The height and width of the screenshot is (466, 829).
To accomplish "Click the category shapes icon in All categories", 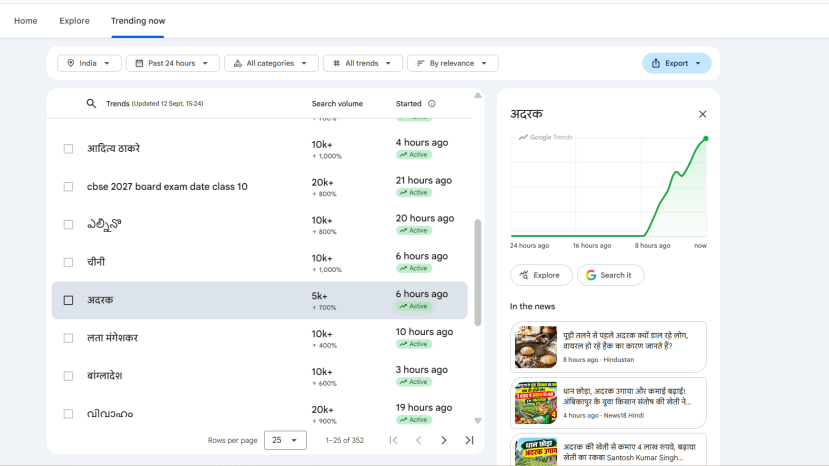I will 238,63.
